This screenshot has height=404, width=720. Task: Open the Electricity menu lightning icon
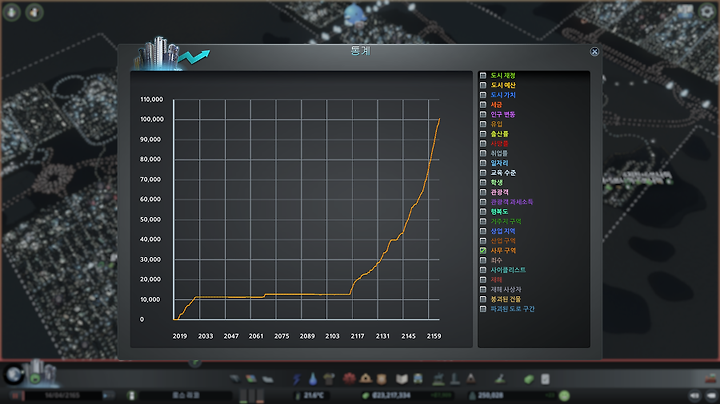coord(297,379)
